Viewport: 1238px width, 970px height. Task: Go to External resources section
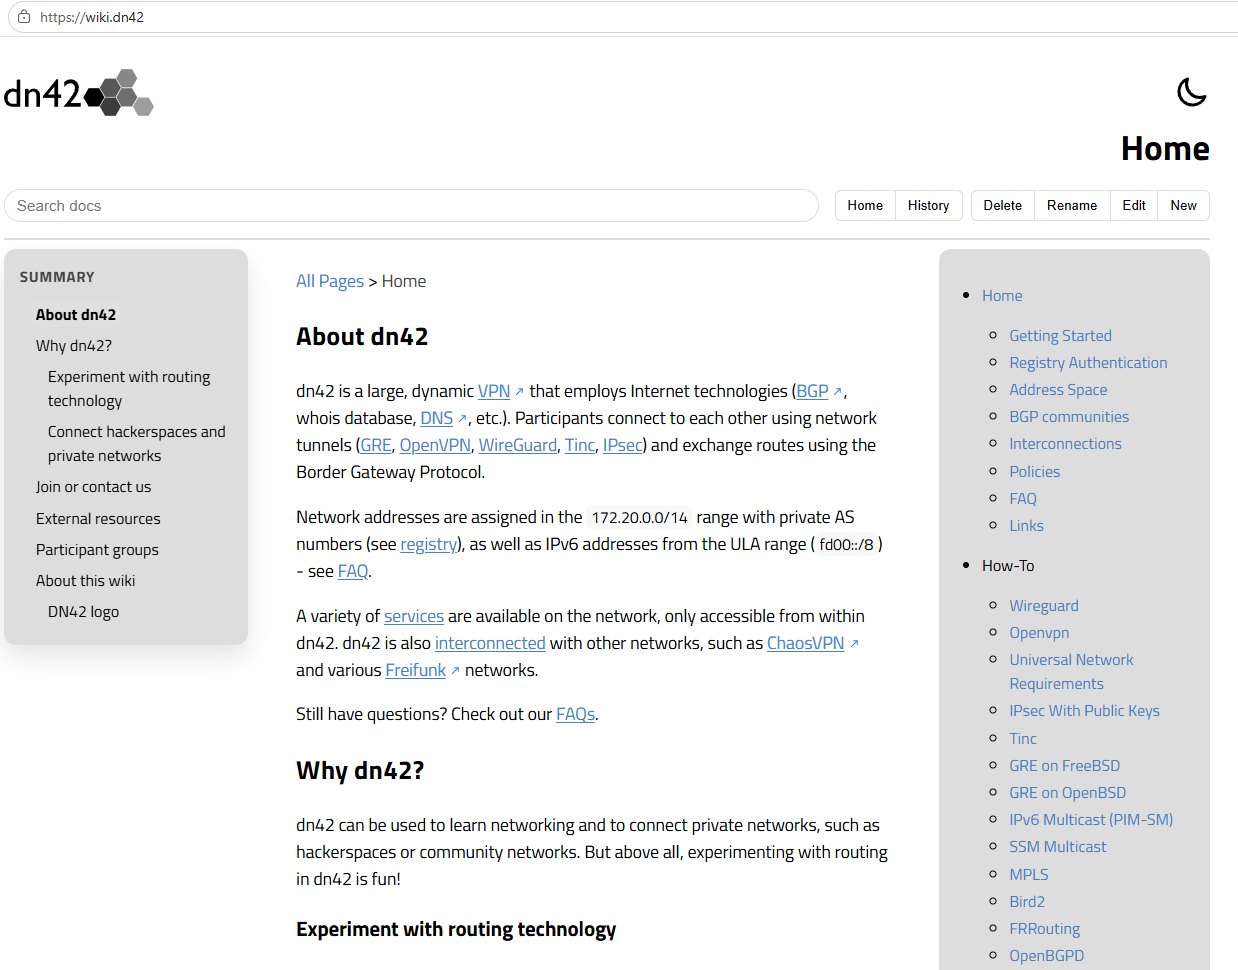[x=98, y=519]
